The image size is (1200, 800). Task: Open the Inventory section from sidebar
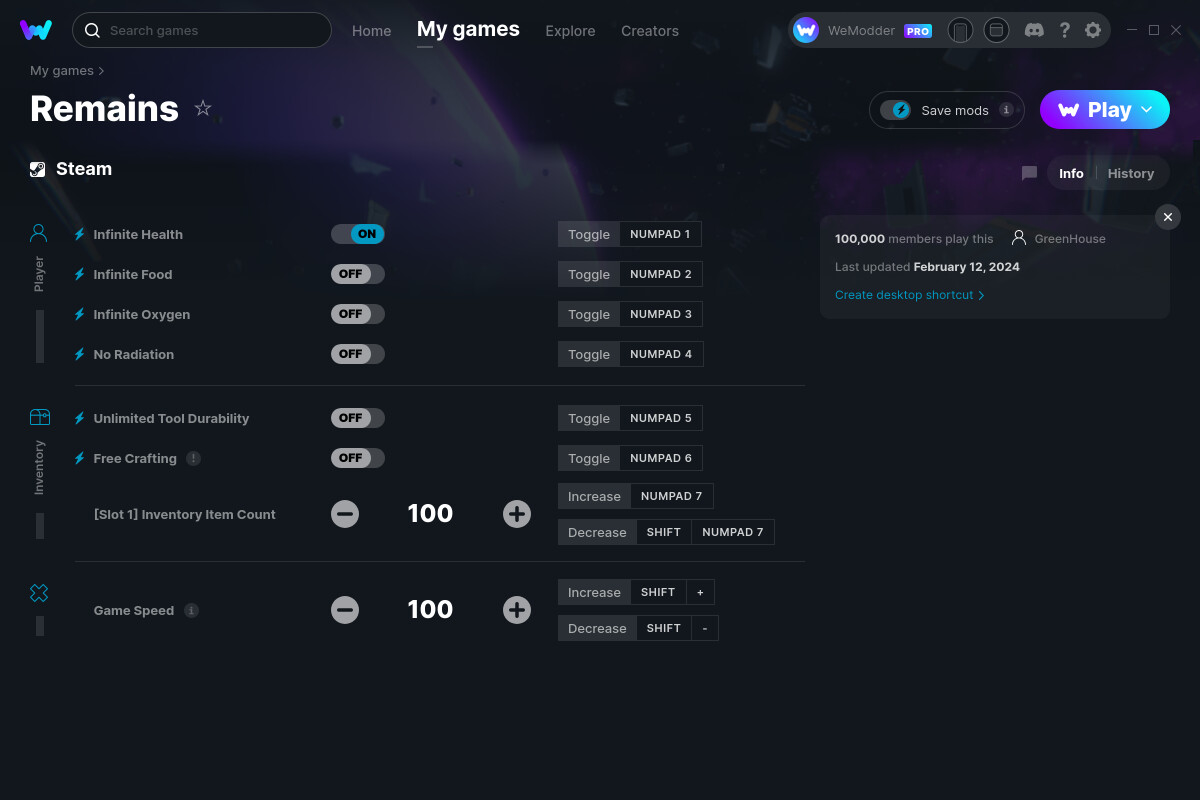tap(39, 415)
